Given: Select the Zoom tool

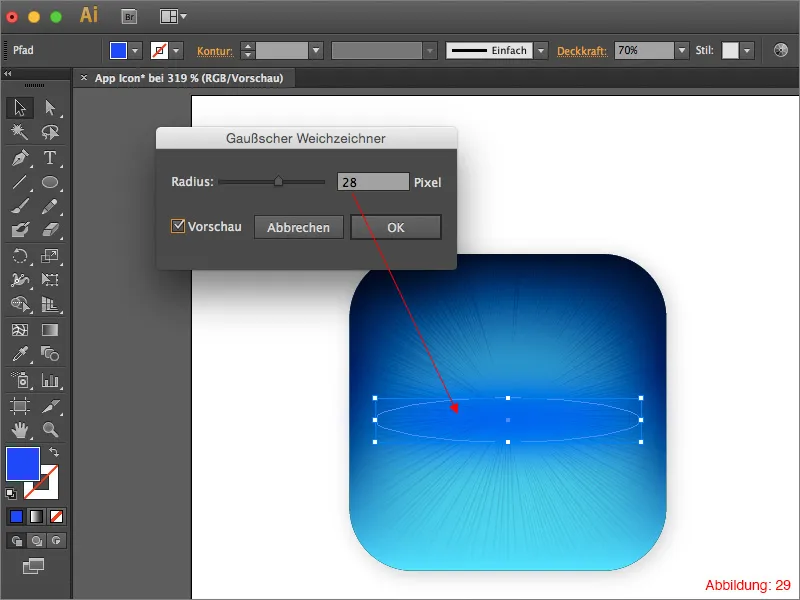Looking at the screenshot, I should coord(50,430).
